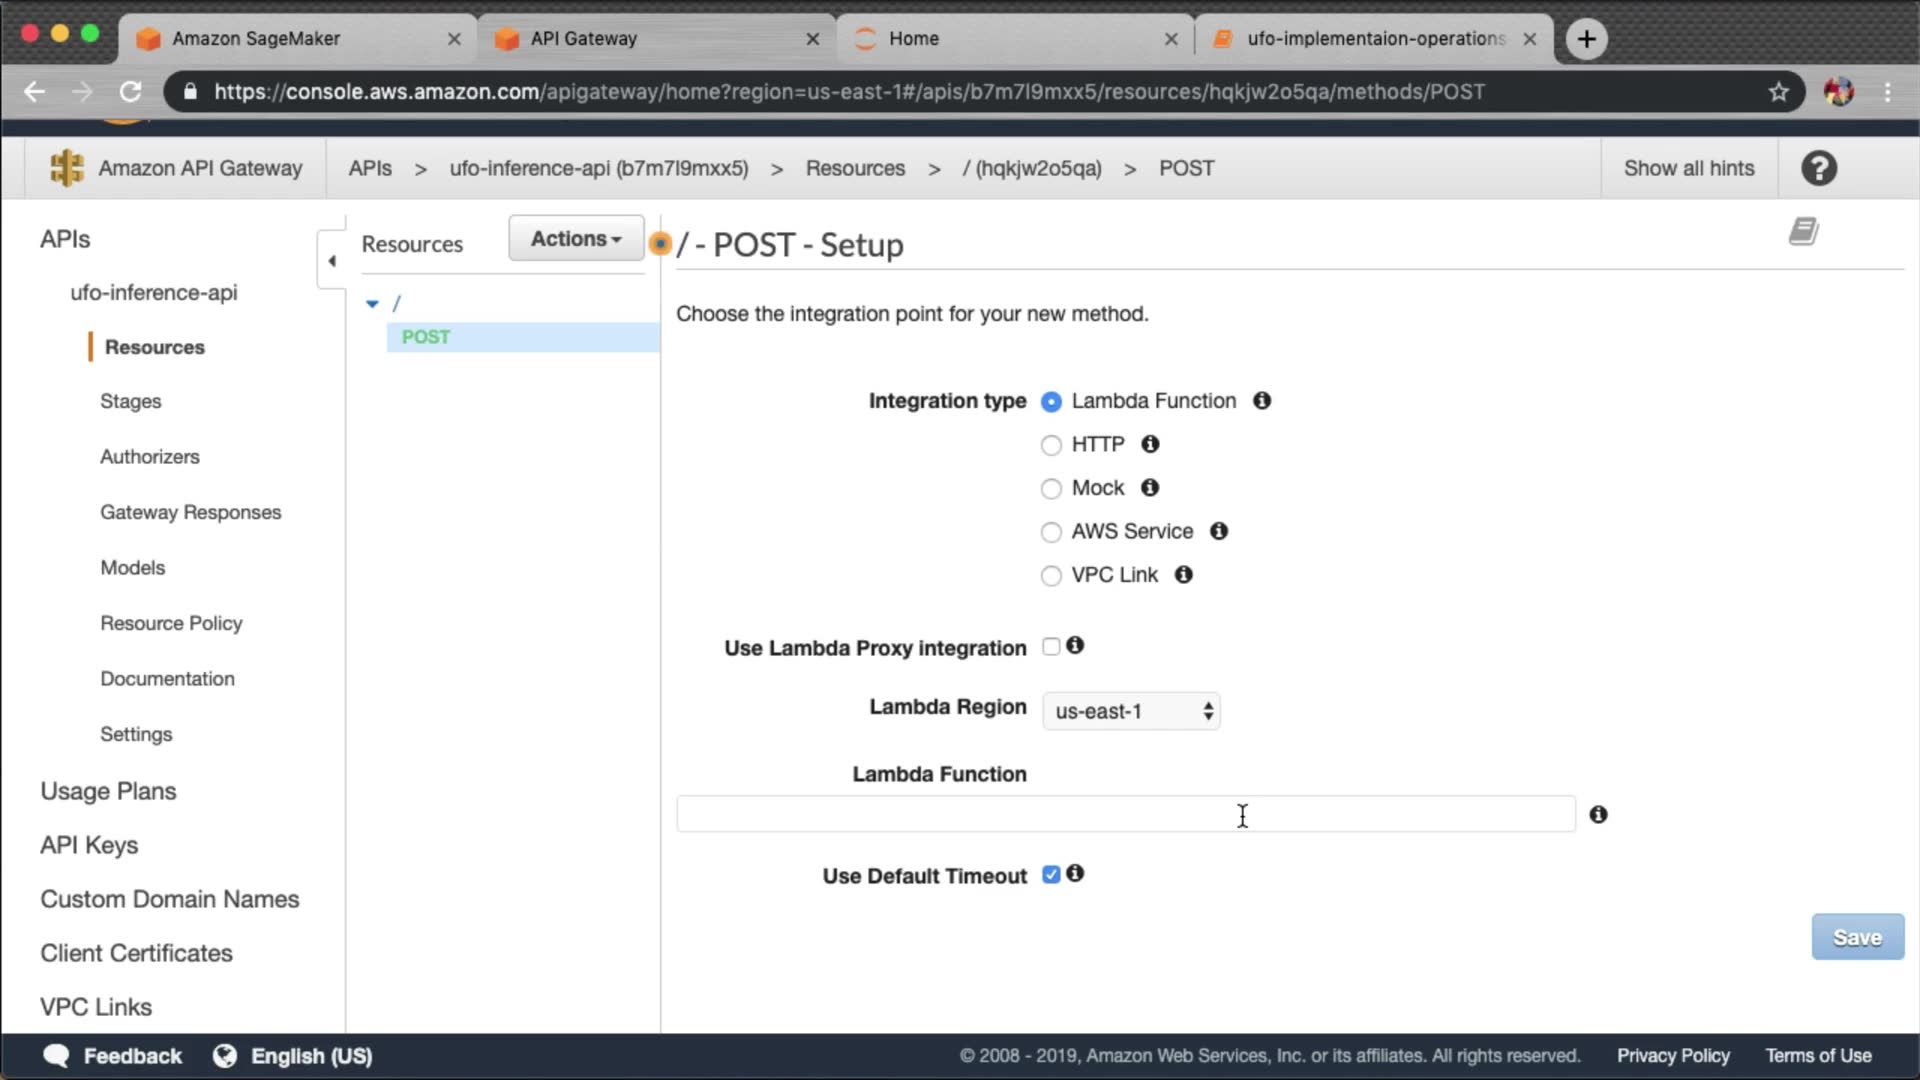Click the Amazon API Gateway logo icon
The height and width of the screenshot is (1080, 1920).
[67, 168]
